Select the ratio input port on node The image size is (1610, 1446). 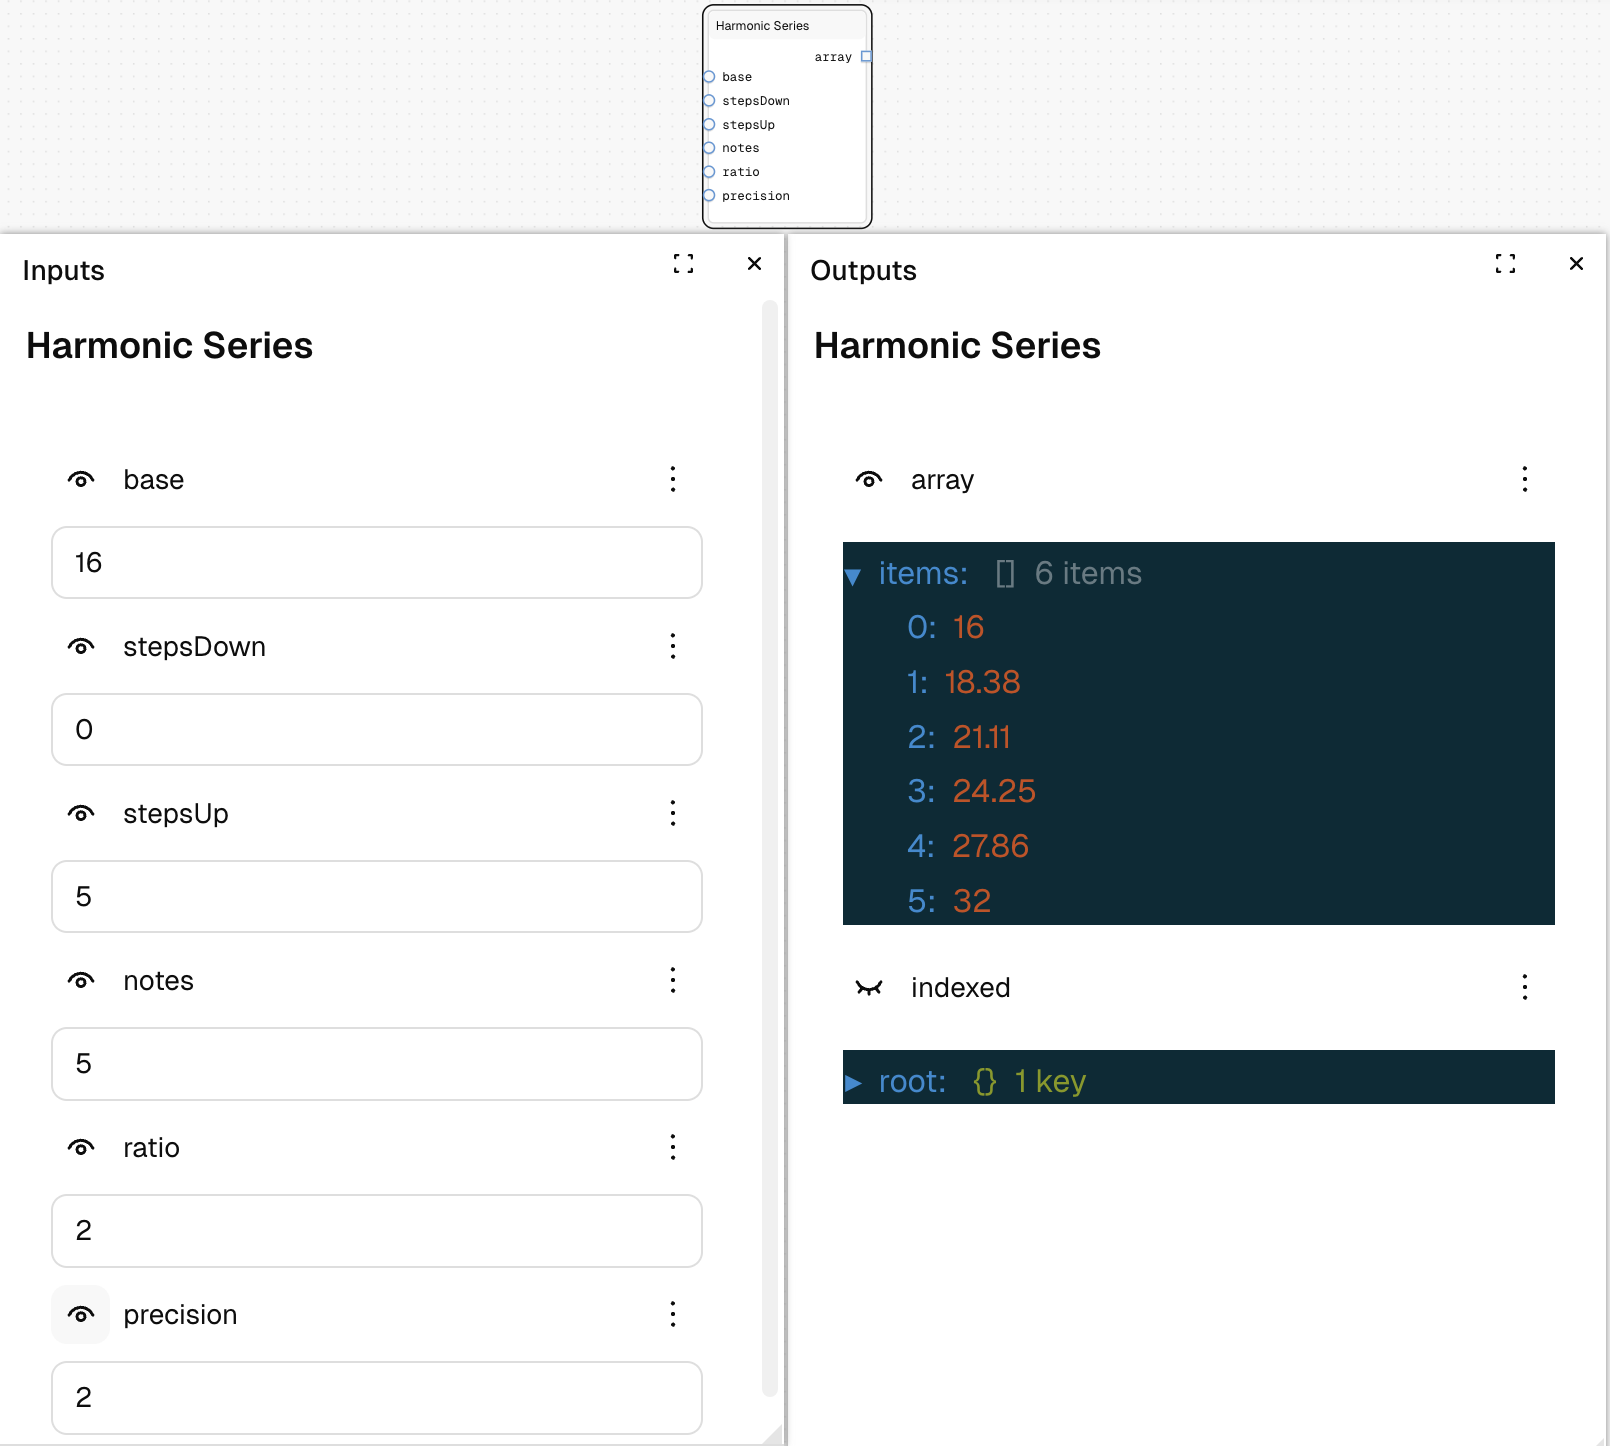(x=709, y=172)
